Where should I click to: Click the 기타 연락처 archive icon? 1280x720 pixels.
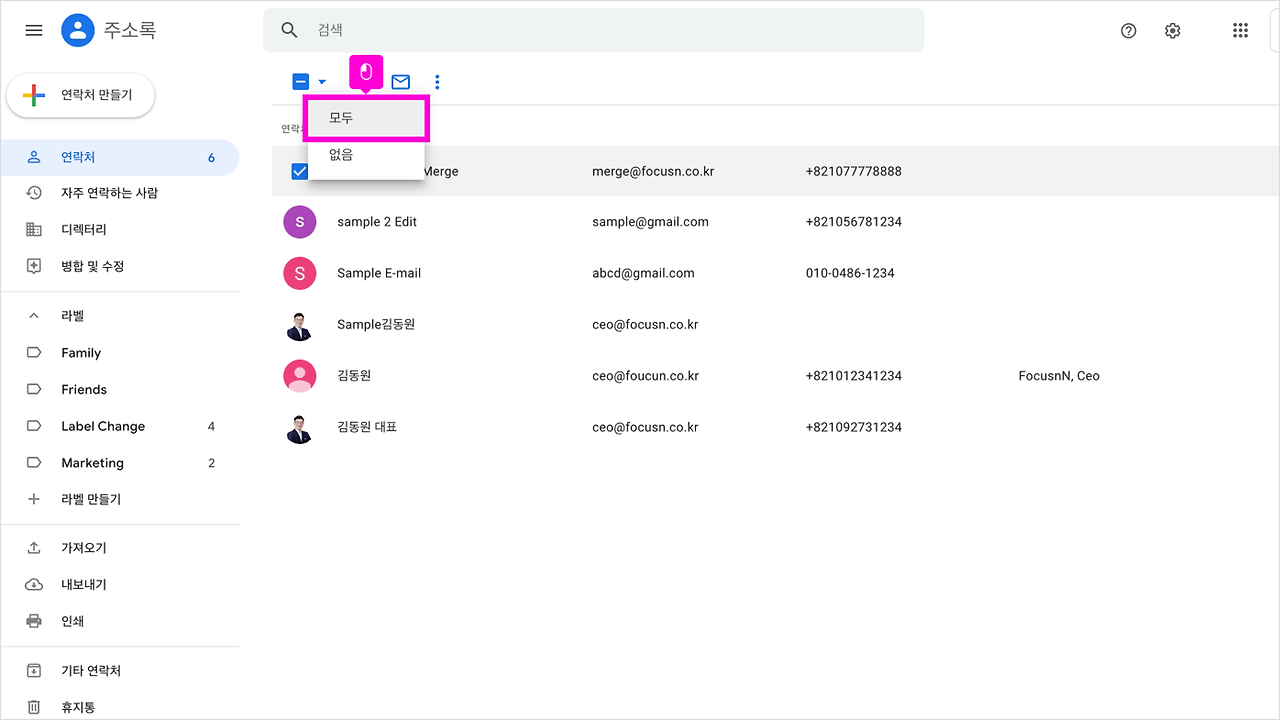pos(34,670)
